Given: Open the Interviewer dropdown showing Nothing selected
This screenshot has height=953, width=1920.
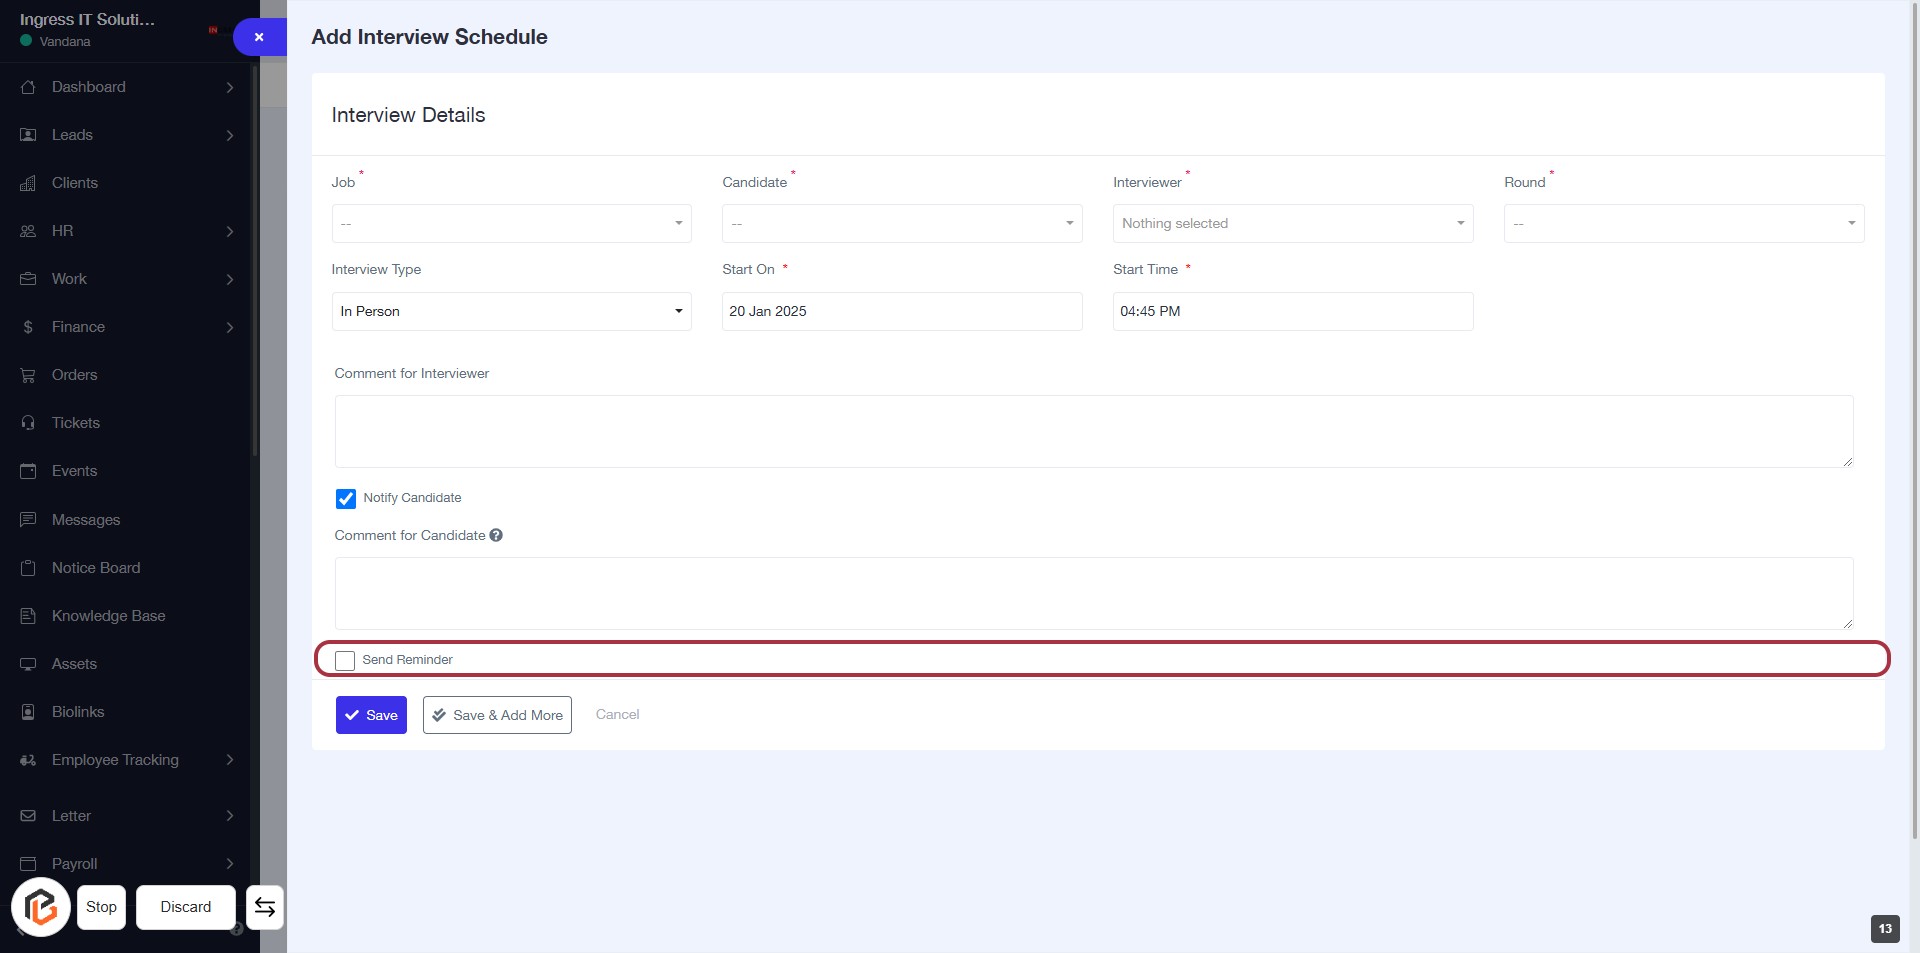Looking at the screenshot, I should 1292,224.
